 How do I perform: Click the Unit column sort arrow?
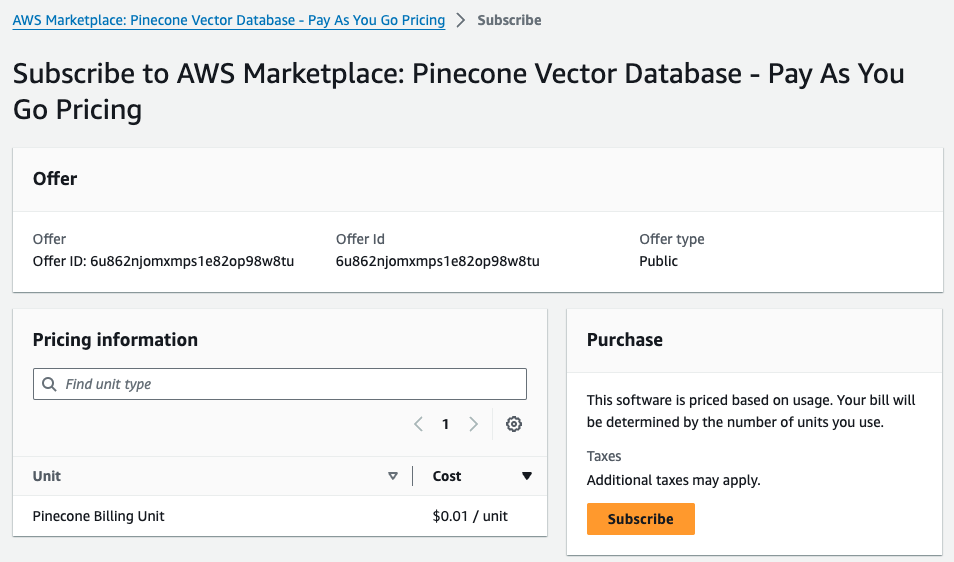[x=393, y=476]
